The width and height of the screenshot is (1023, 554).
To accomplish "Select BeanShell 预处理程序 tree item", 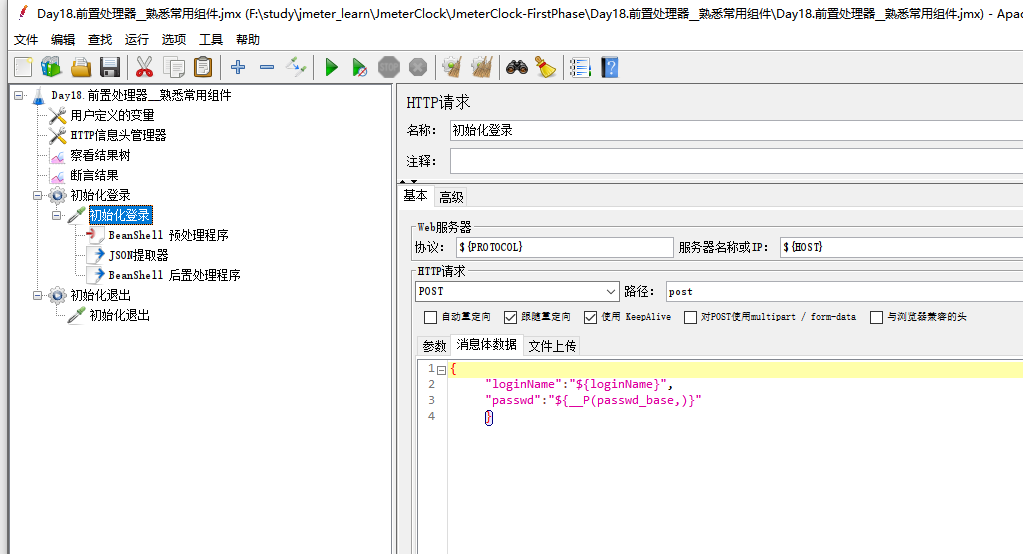I will tap(168, 235).
